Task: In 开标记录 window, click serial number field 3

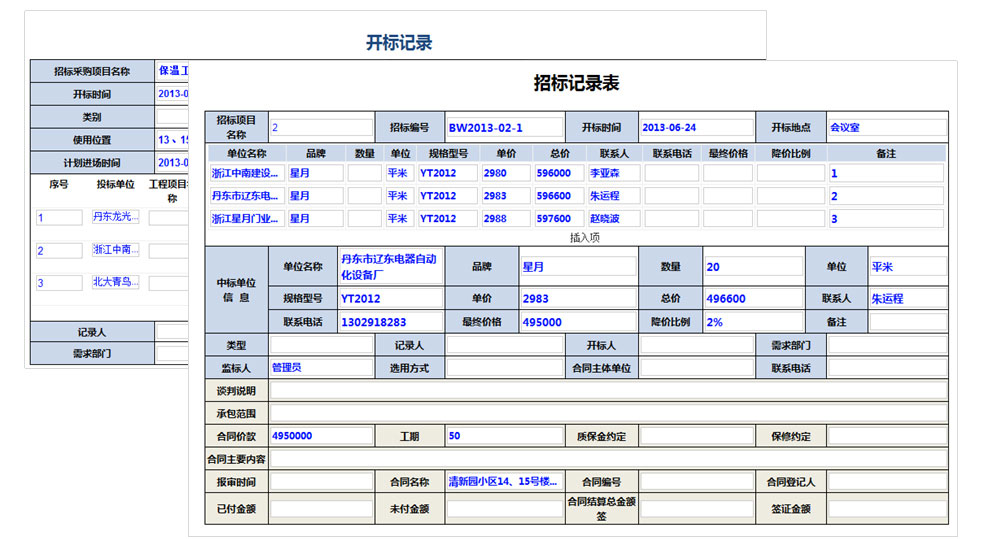Action: tap(59, 283)
